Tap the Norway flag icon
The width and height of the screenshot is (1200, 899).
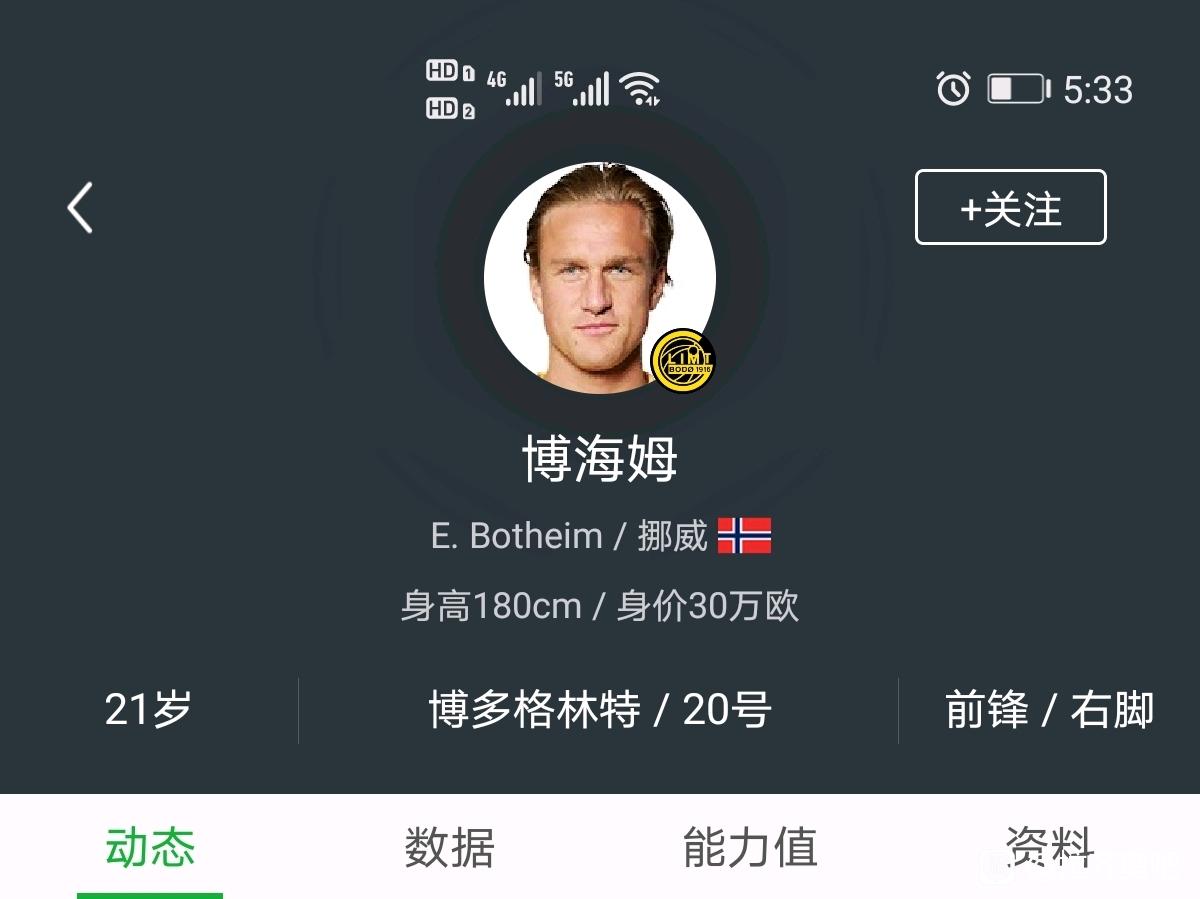click(x=744, y=536)
